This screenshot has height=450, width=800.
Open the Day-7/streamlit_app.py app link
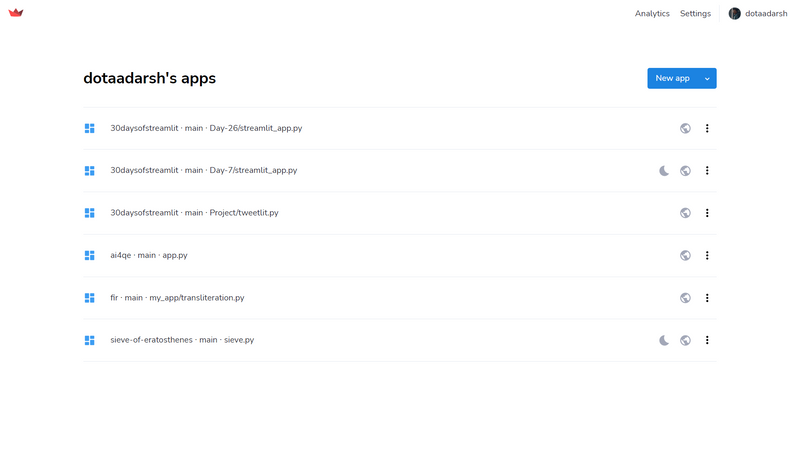[203, 171]
